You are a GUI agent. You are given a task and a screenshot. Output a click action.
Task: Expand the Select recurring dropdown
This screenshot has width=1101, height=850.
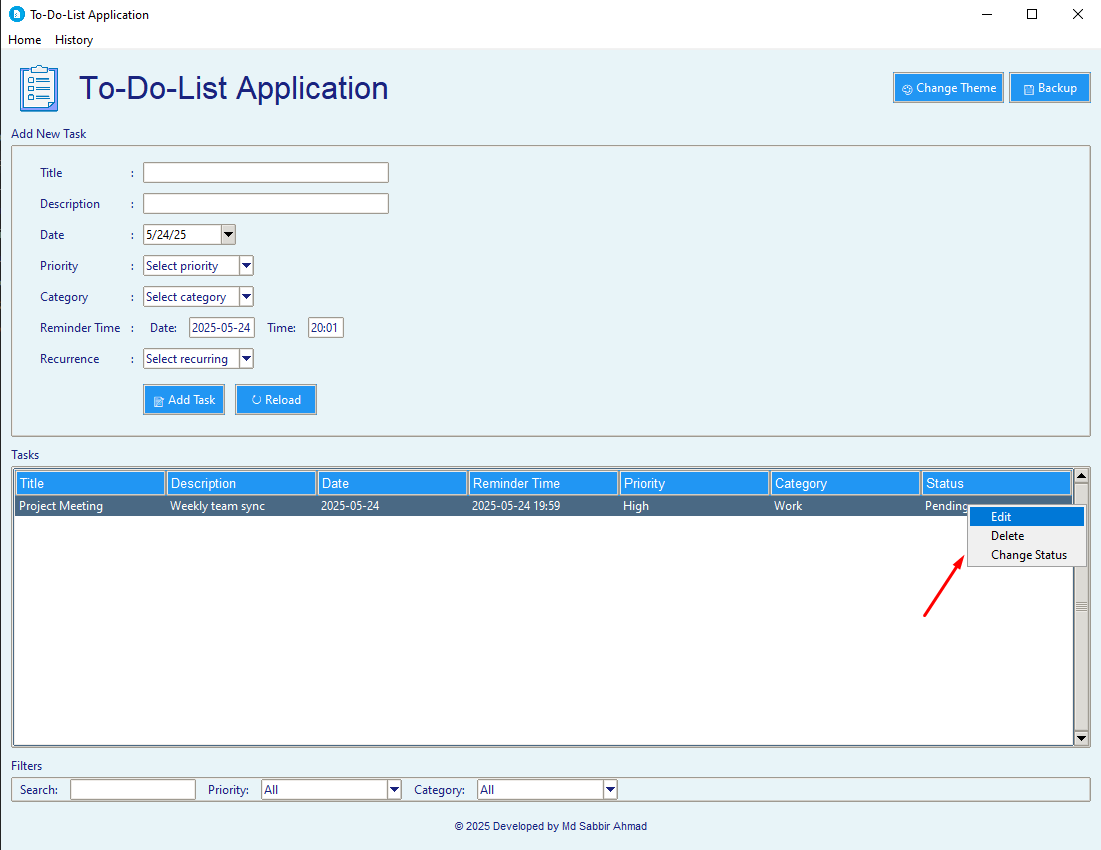[246, 359]
